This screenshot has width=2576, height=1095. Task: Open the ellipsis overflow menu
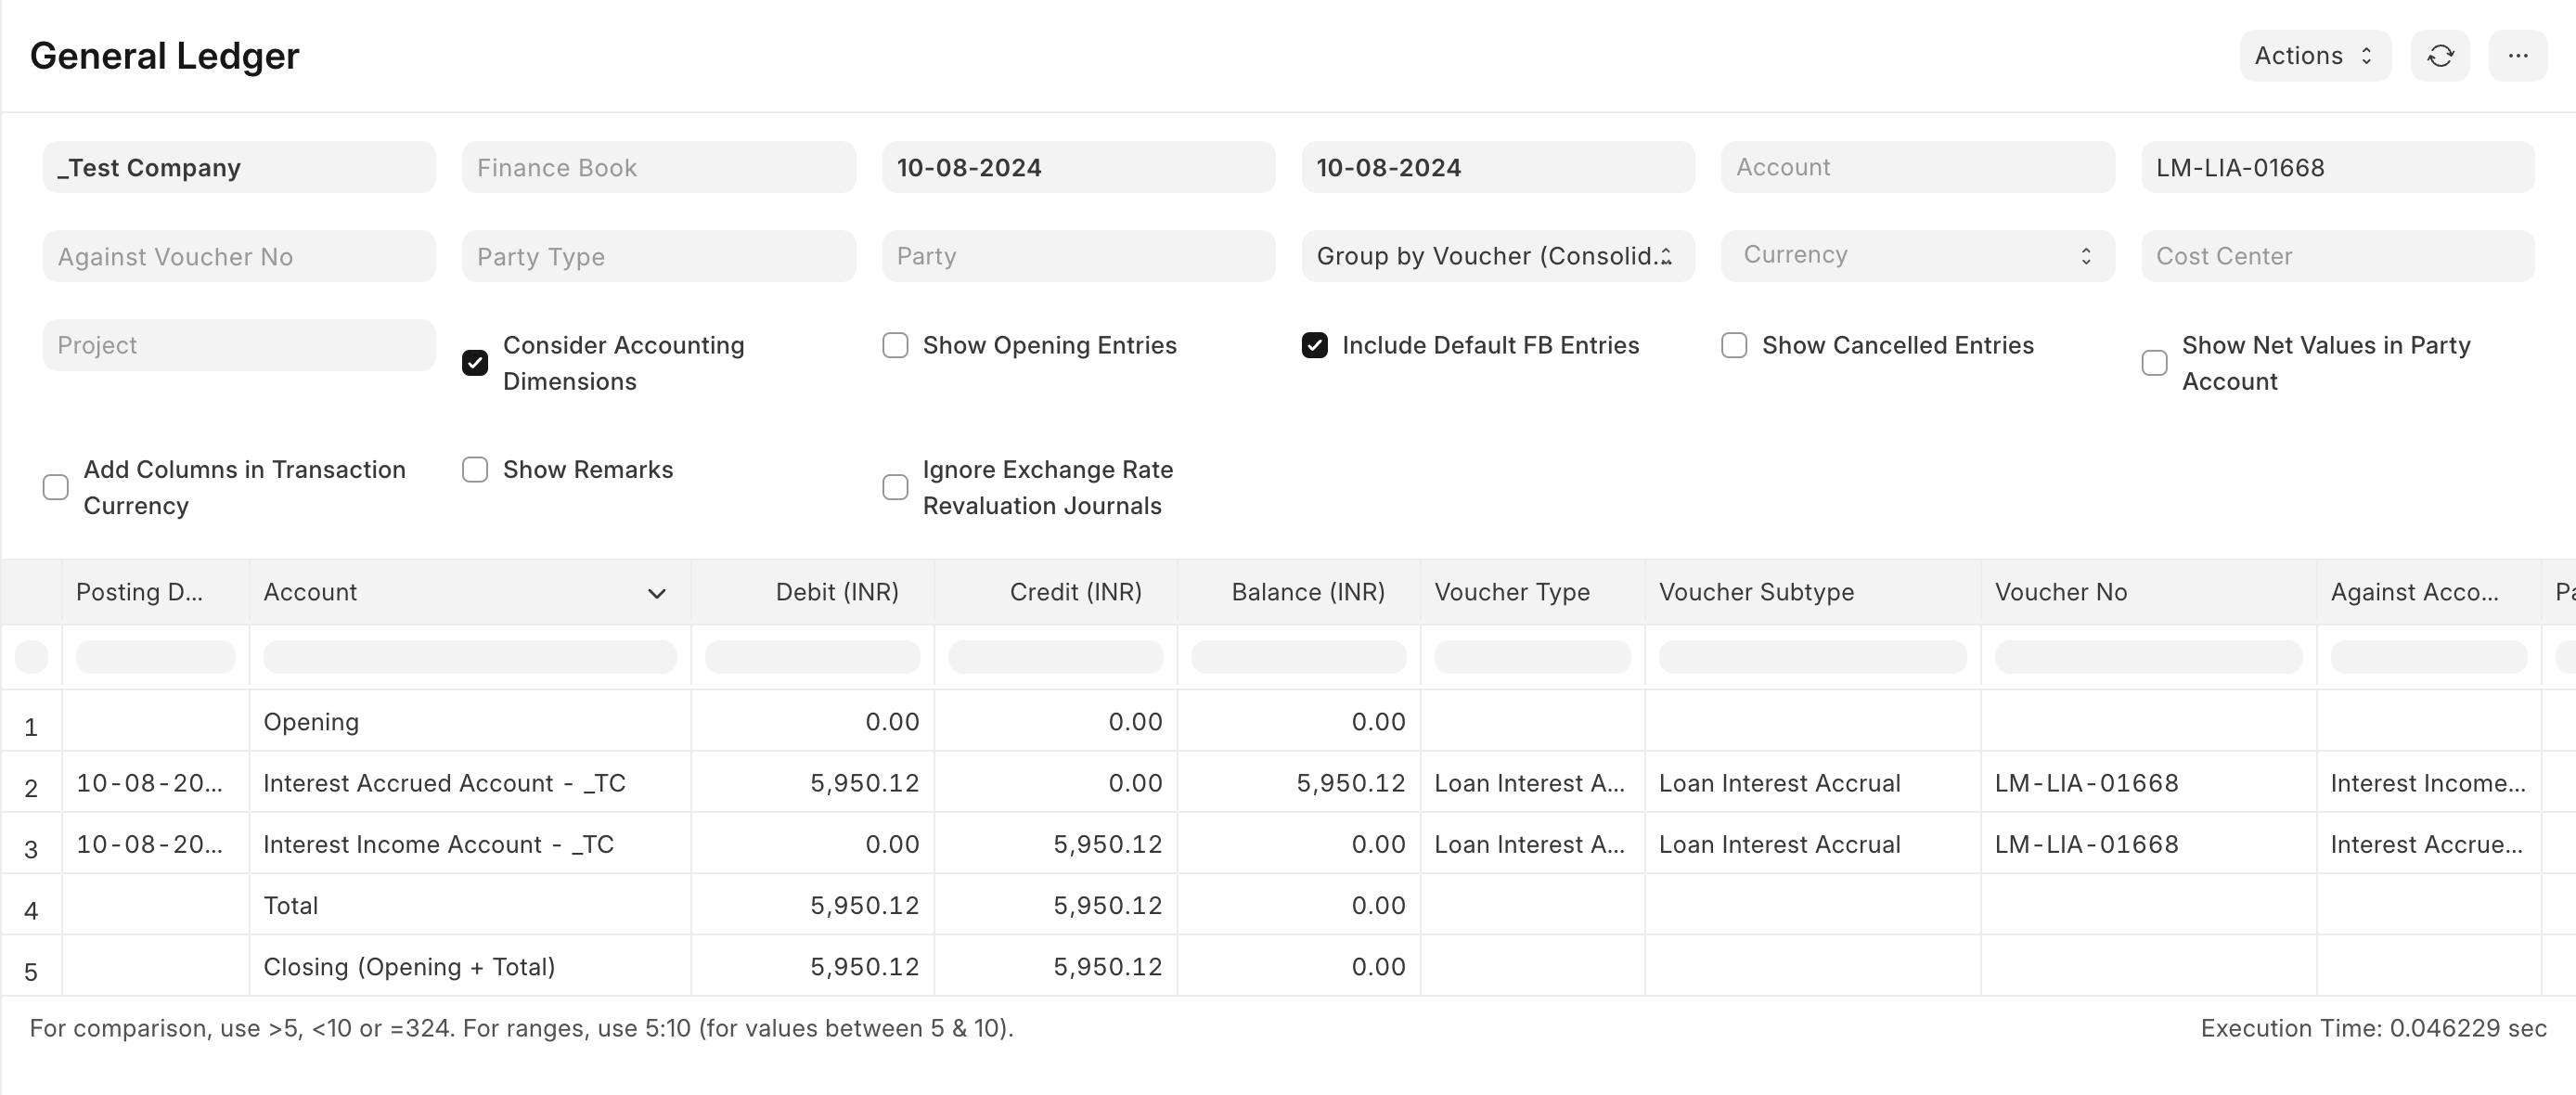tap(2519, 56)
